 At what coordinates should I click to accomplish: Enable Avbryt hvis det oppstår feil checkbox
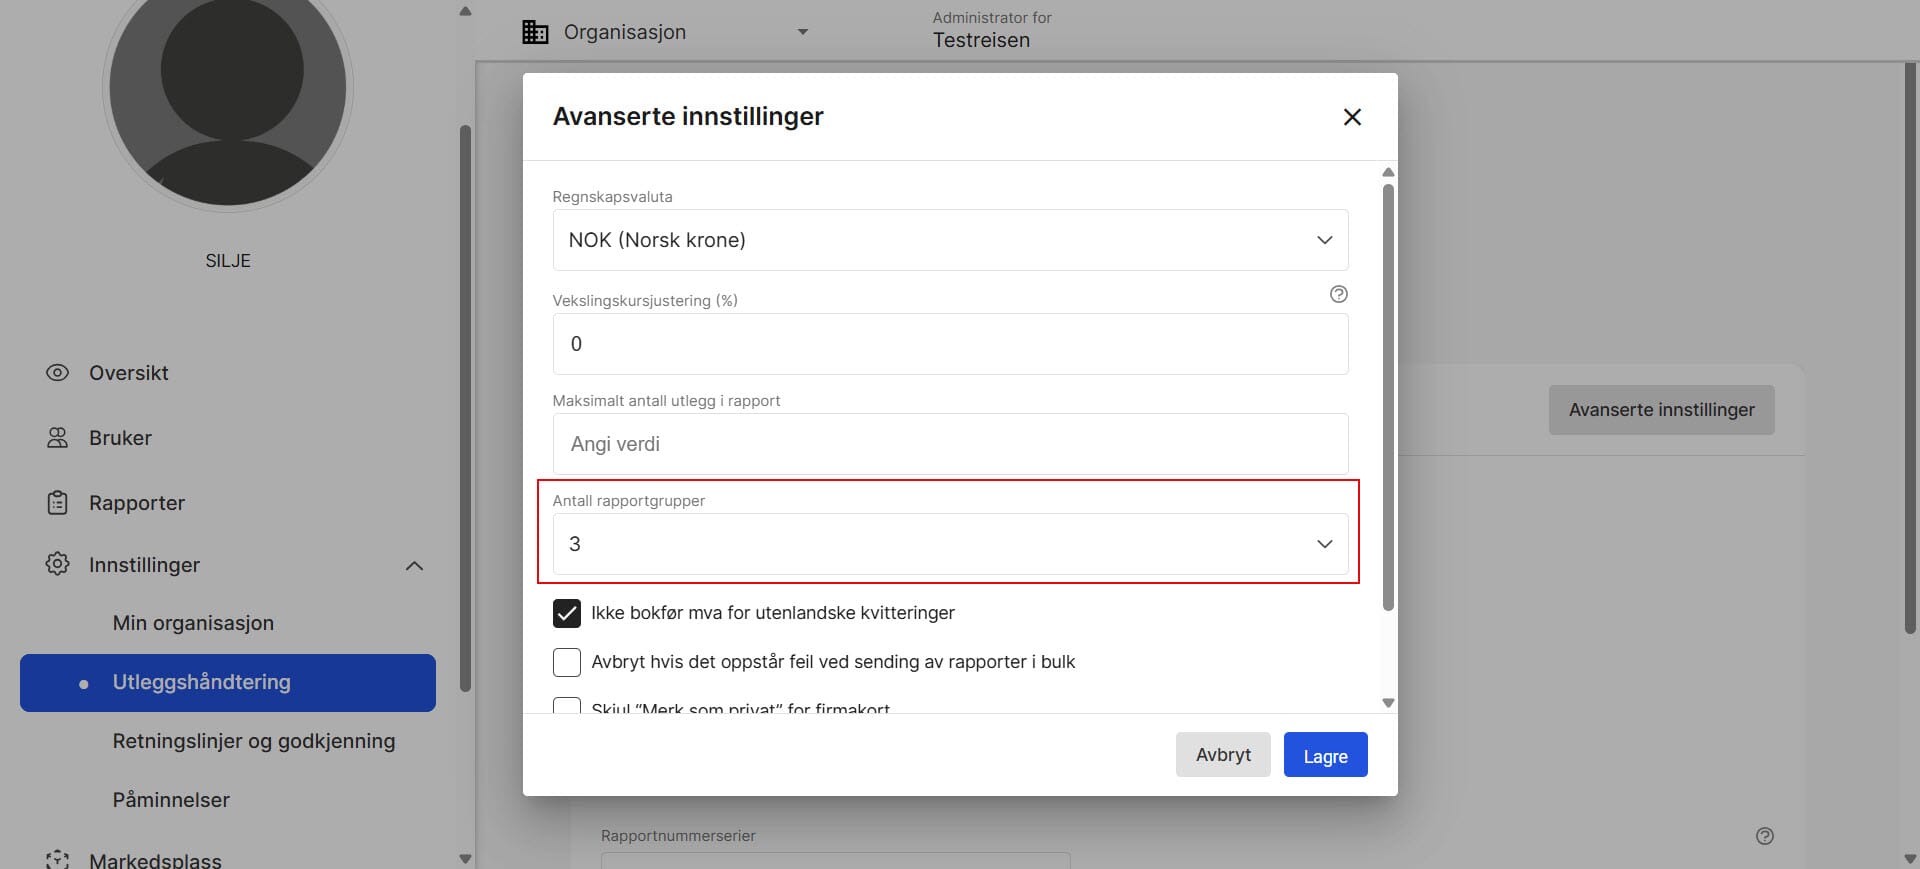coord(567,662)
